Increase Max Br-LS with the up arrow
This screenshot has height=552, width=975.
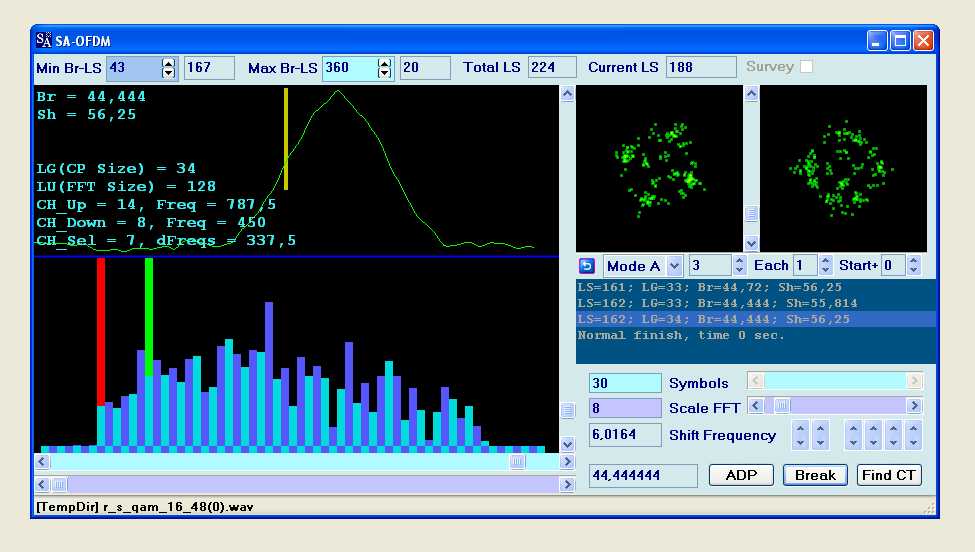click(x=385, y=63)
